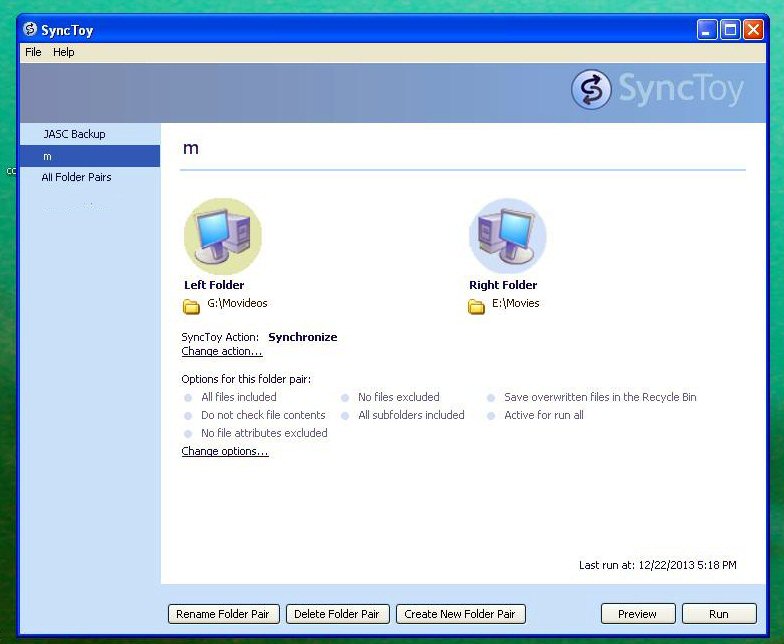Maximize the SyncToy window
The image size is (784, 644).
pyautogui.click(x=730, y=30)
